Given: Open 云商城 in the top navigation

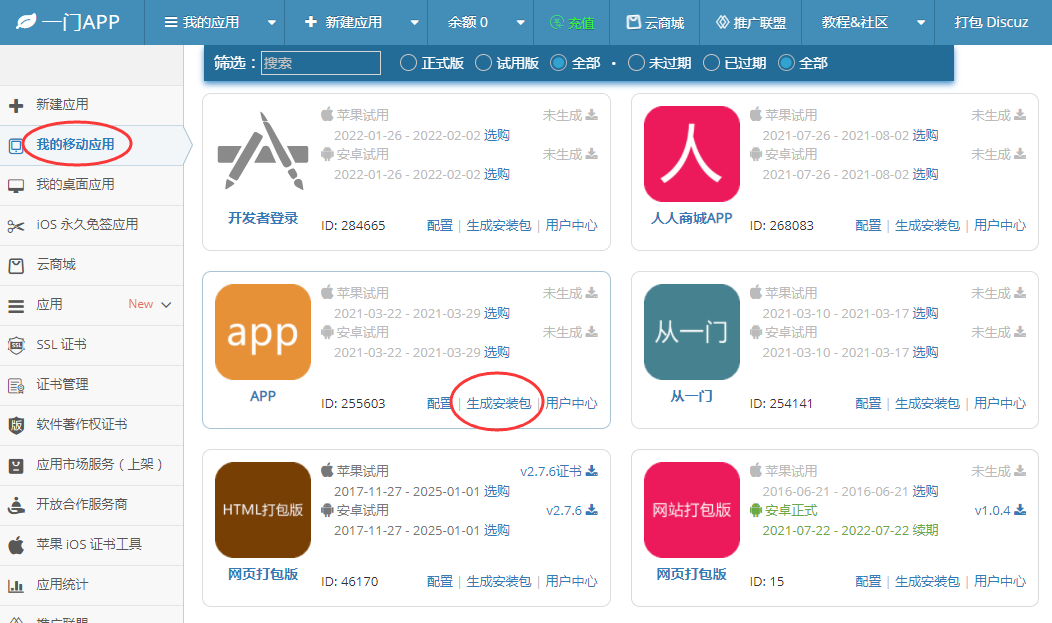Looking at the screenshot, I should click(655, 22).
